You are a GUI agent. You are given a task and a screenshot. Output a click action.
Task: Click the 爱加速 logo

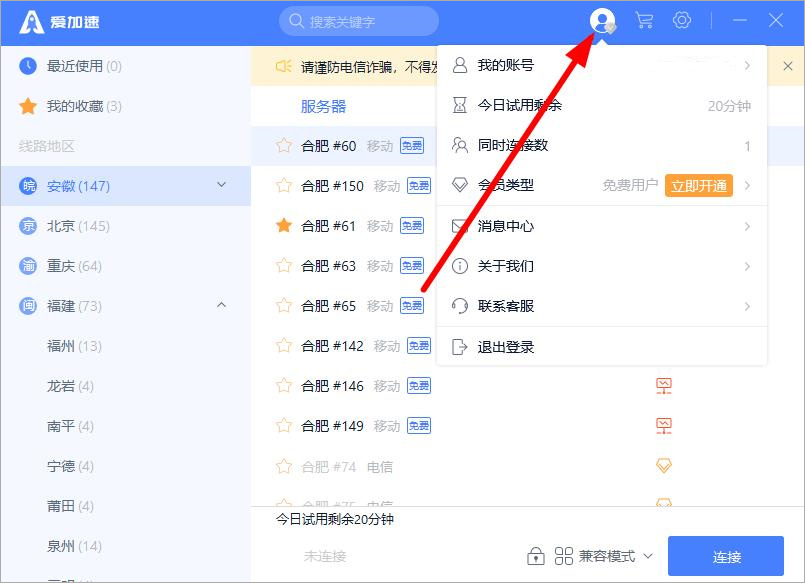point(60,22)
